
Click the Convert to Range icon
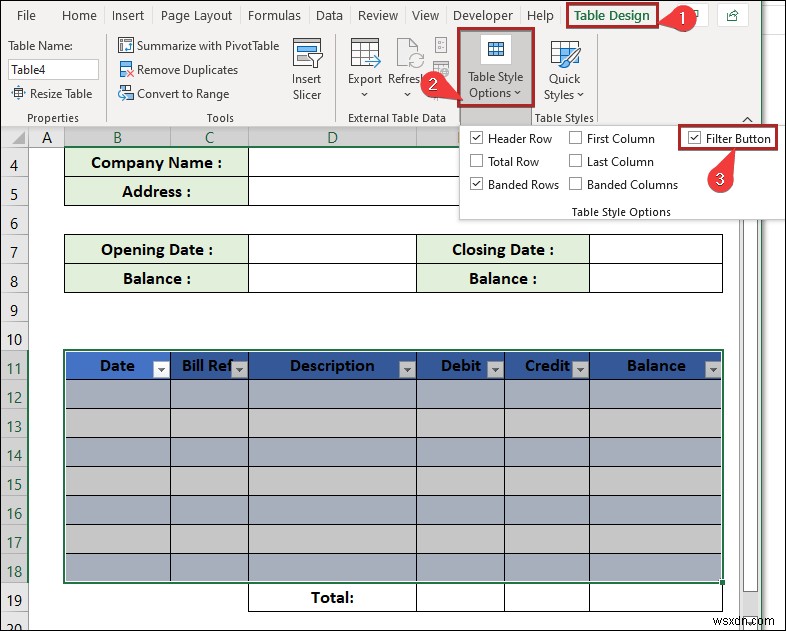[125, 93]
